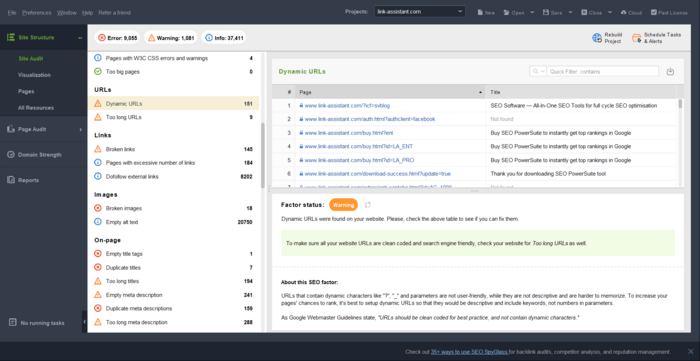Expand the Open dropdown arrow
This screenshot has height=361, width=700.
pyautogui.click(x=532, y=12)
